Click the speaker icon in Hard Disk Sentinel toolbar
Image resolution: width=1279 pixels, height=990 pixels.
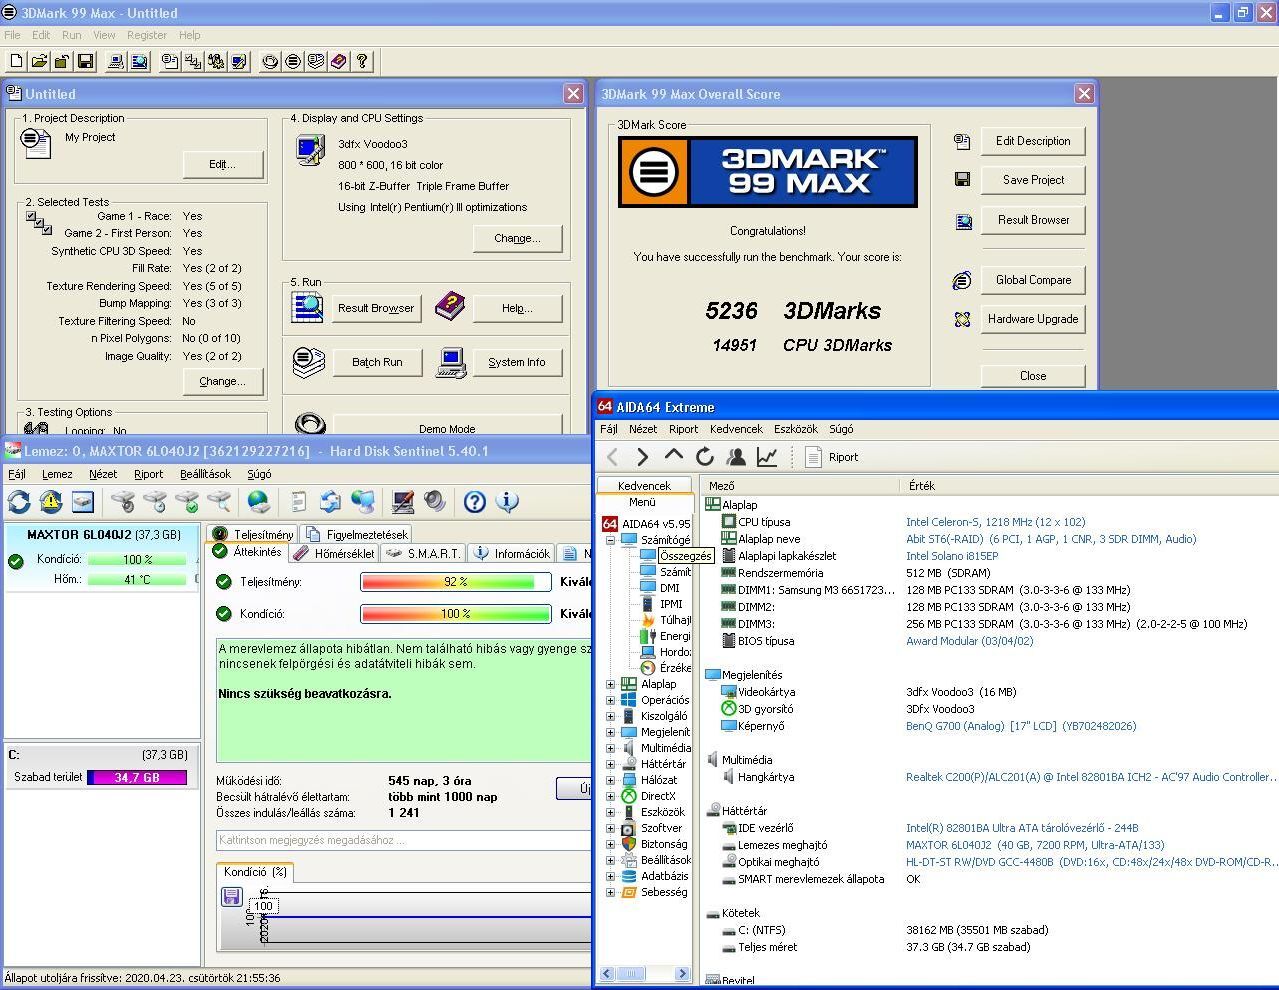(x=435, y=502)
